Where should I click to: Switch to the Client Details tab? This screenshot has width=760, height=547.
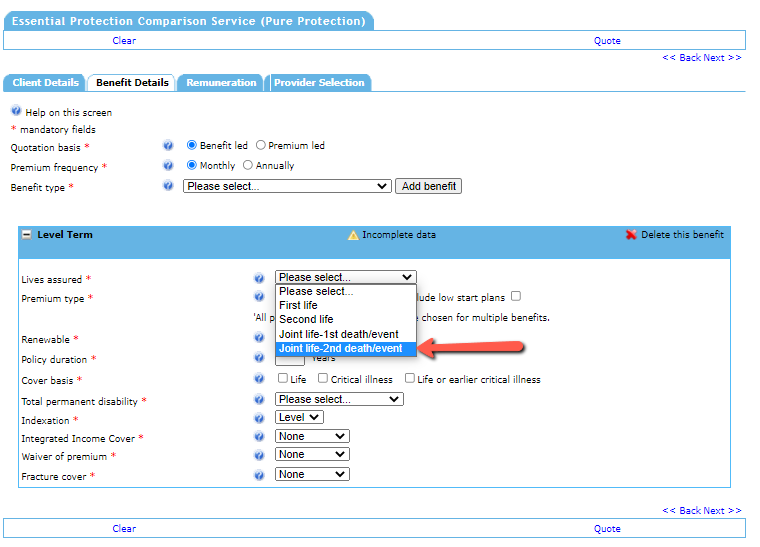click(x=46, y=83)
